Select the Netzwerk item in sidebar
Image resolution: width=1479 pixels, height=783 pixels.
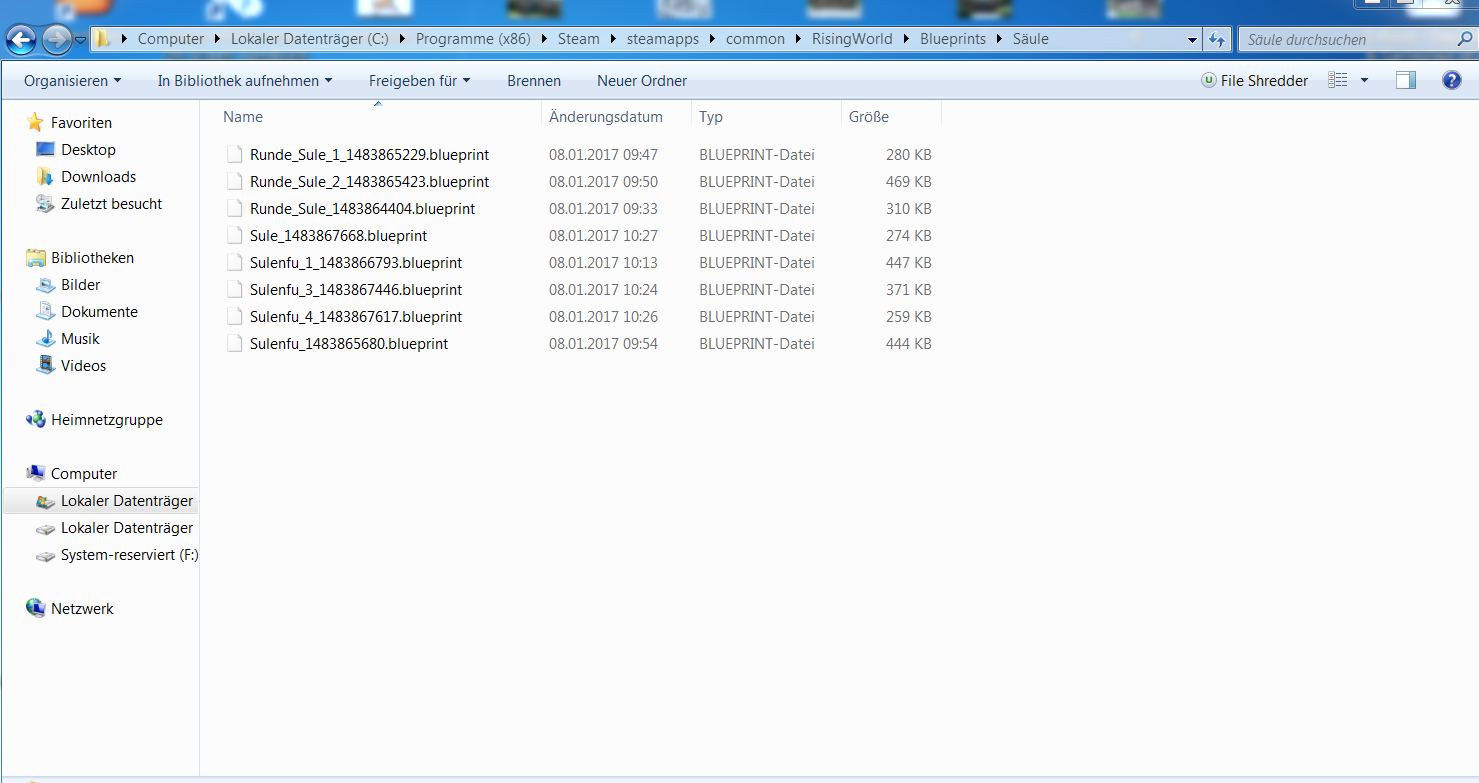click(x=82, y=609)
